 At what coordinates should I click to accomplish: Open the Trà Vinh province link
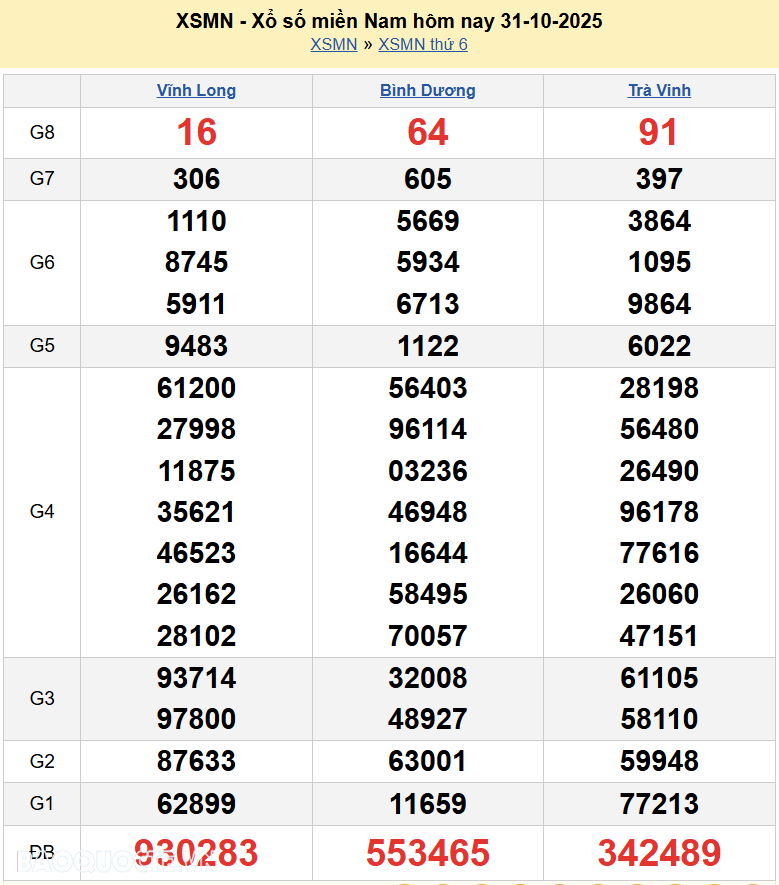click(x=659, y=90)
